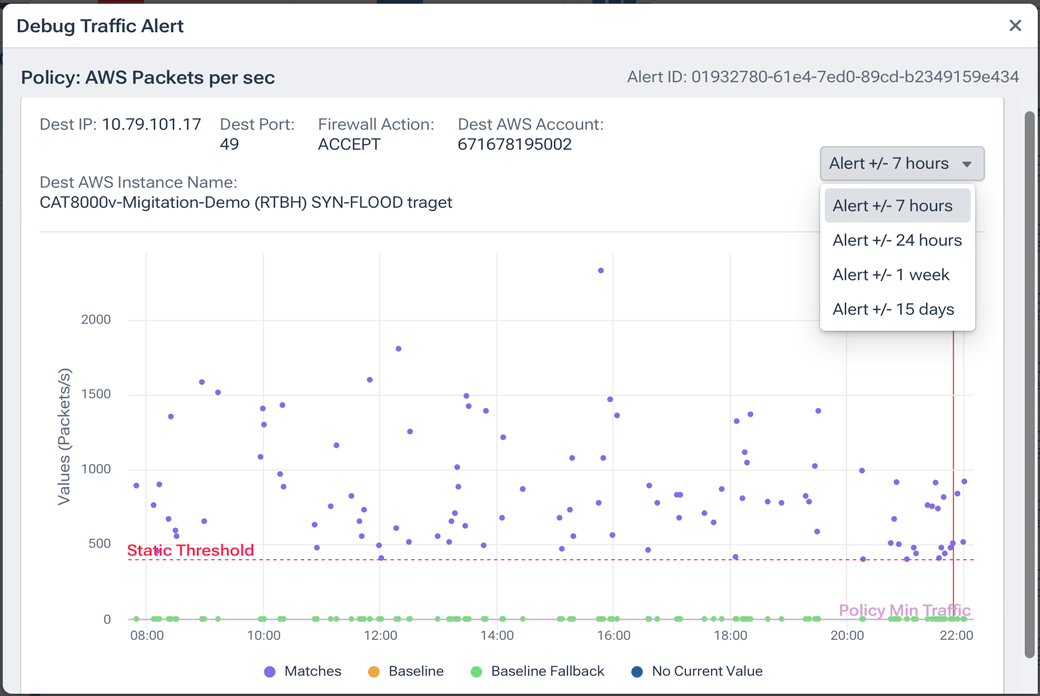The width and height of the screenshot is (1040, 696).
Task: Click the orange Baseline legend dot
Action: click(x=376, y=671)
